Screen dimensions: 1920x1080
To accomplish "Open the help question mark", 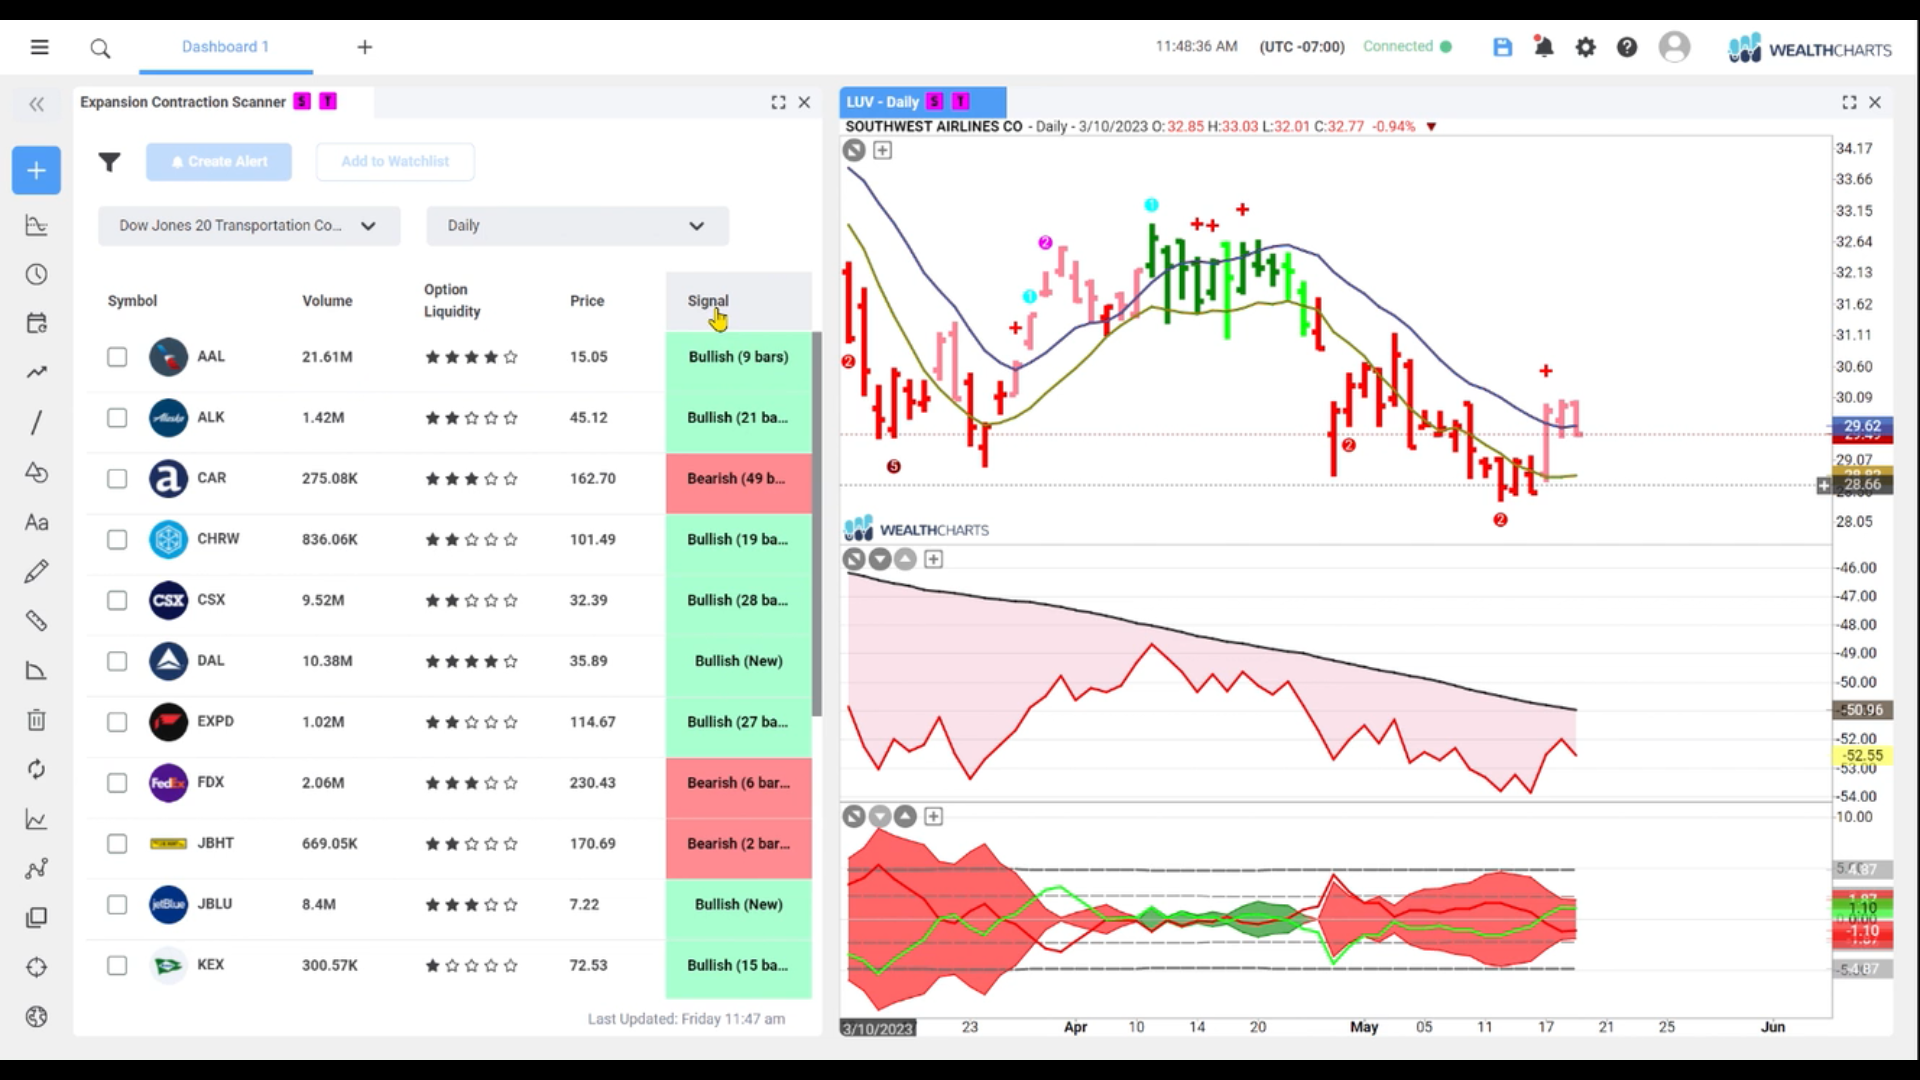I will point(1627,47).
